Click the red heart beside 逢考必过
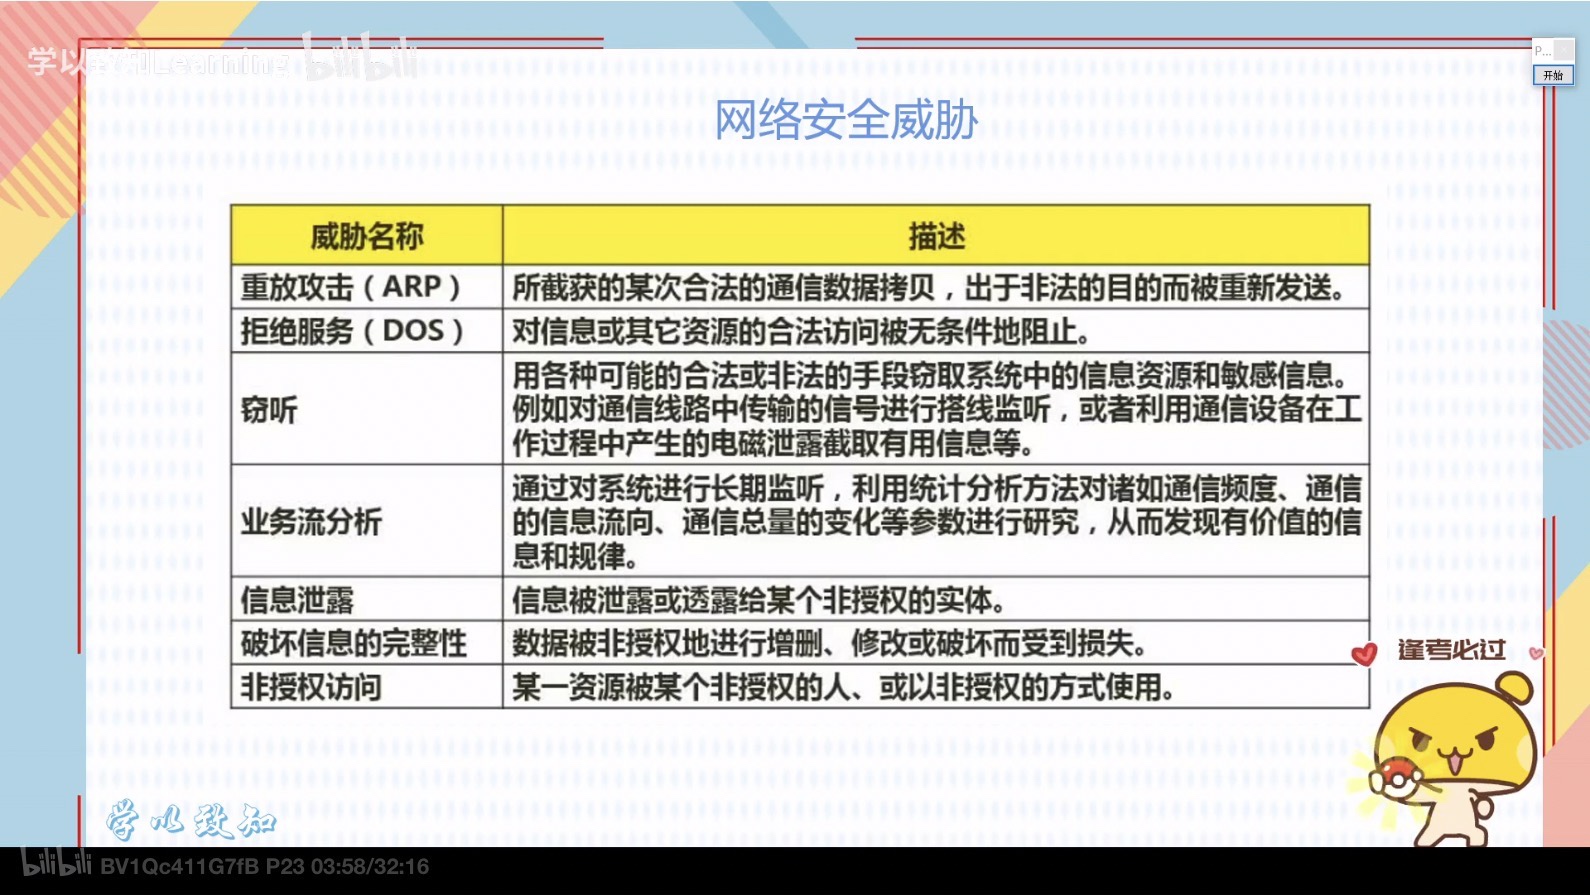Image resolution: width=1590 pixels, height=896 pixels. [1363, 654]
